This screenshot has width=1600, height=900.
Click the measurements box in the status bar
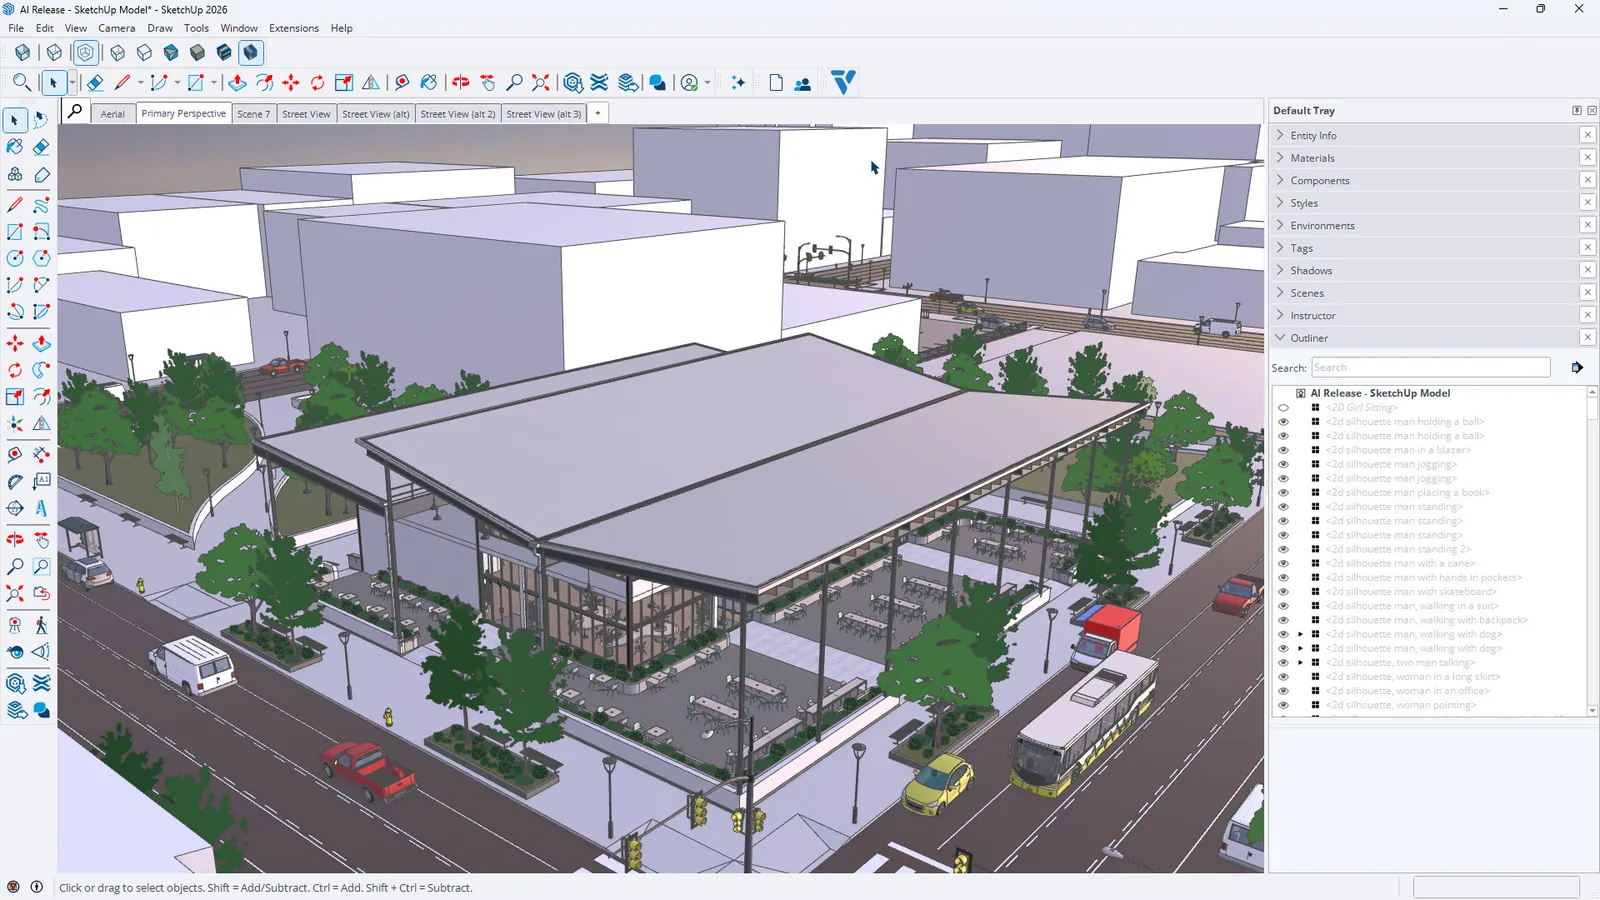[x=1496, y=887]
